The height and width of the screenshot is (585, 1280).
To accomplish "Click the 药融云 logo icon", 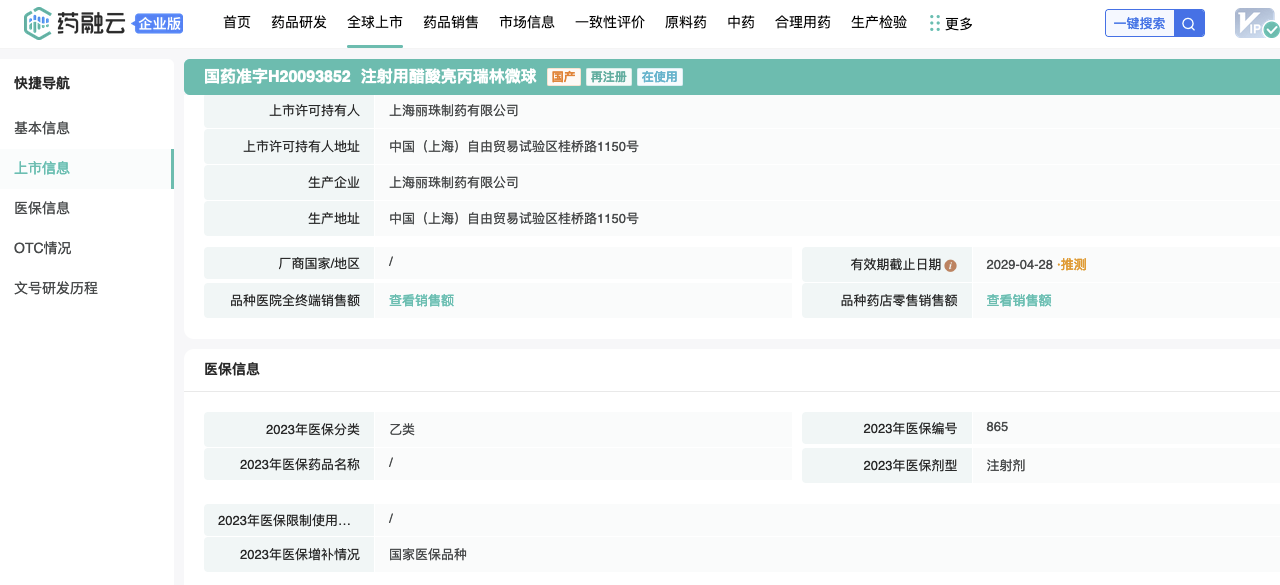I will click(x=37, y=23).
